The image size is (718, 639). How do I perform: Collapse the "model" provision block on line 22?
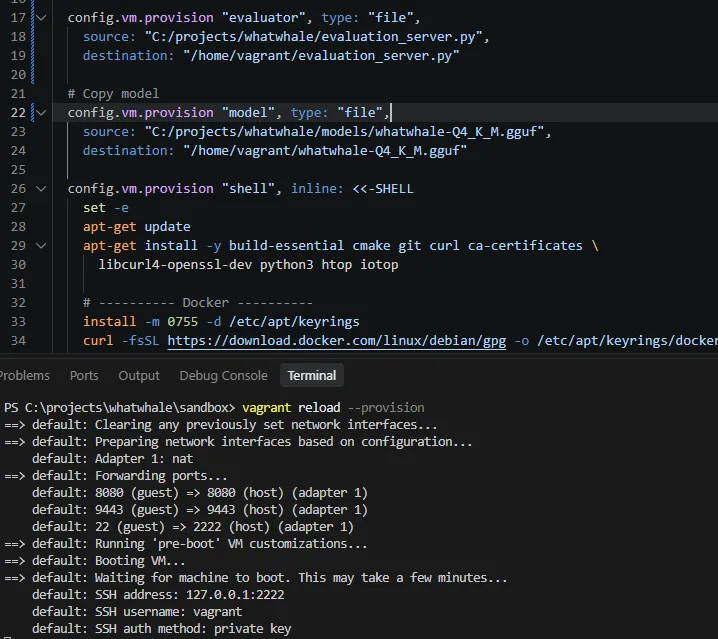pos(41,113)
